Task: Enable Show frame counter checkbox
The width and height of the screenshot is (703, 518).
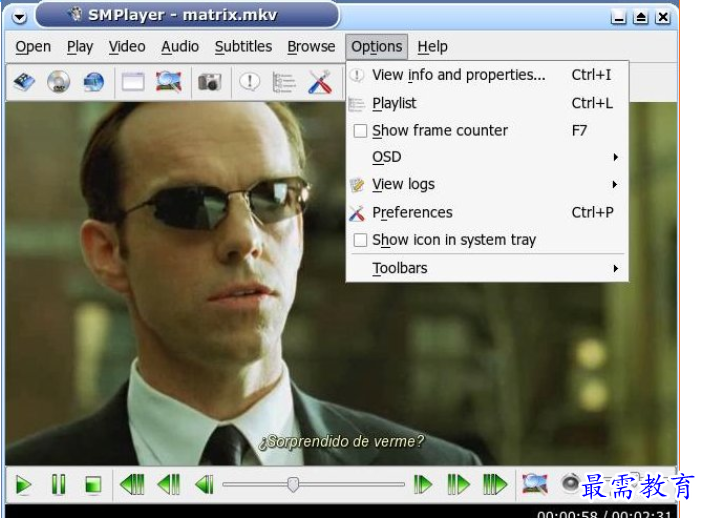Action: (x=360, y=131)
